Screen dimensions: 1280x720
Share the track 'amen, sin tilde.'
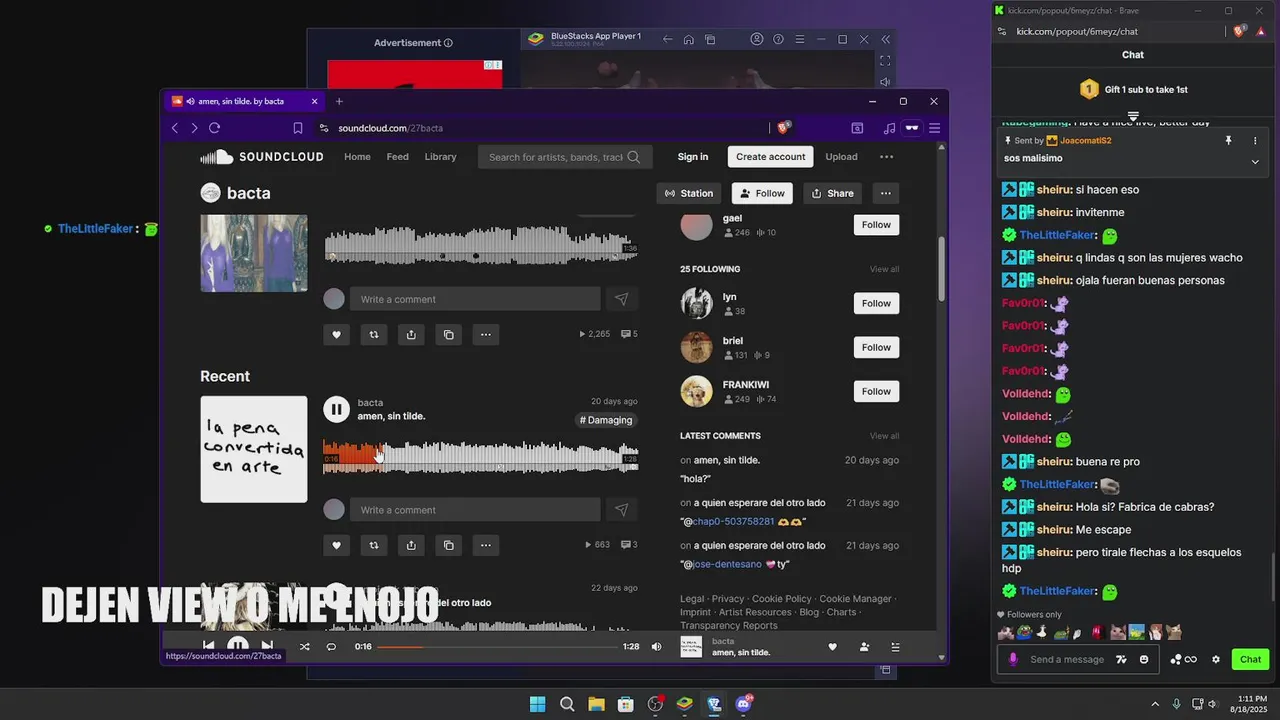click(x=411, y=545)
